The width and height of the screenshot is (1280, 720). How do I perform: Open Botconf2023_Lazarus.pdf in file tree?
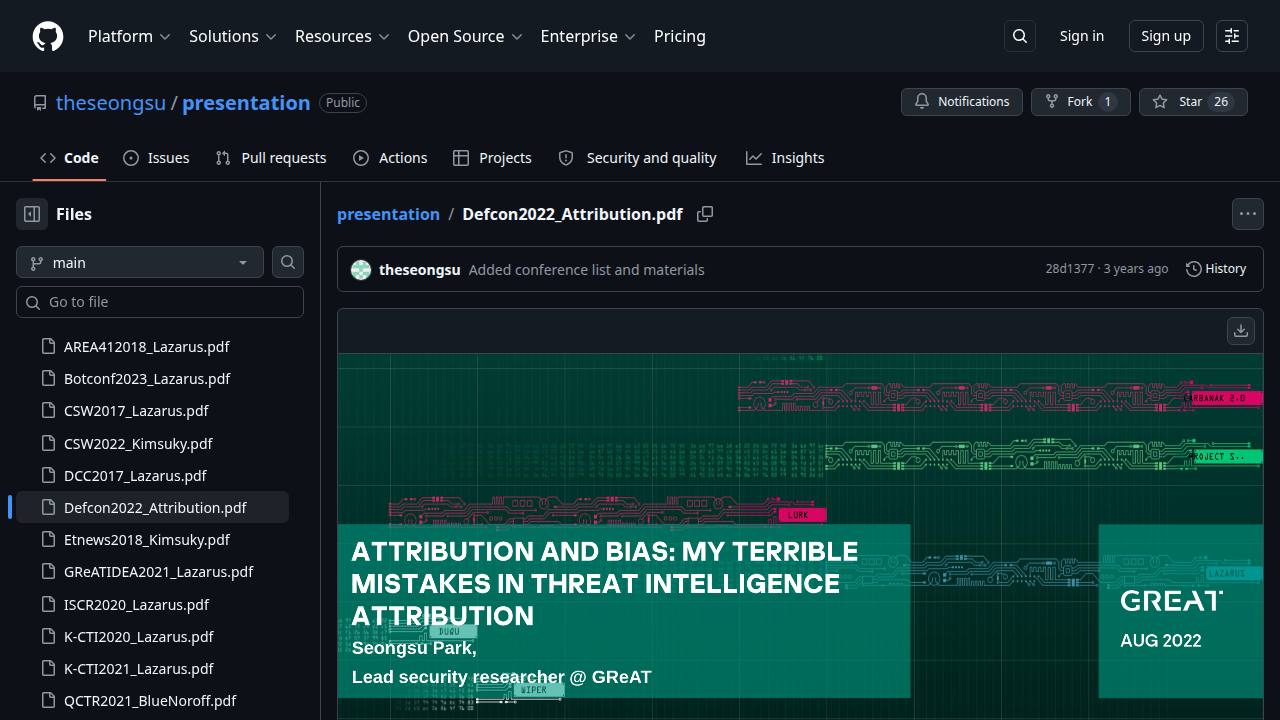(147, 378)
